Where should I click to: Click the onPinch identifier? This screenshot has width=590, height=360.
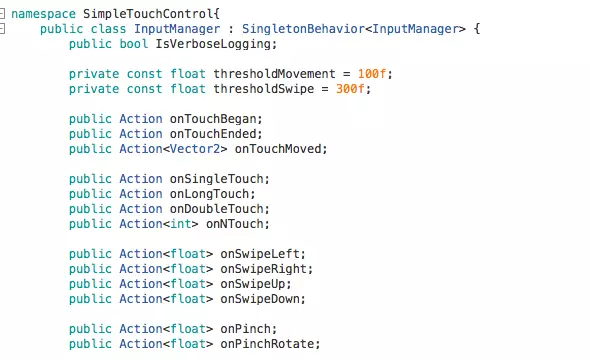[x=246, y=329]
